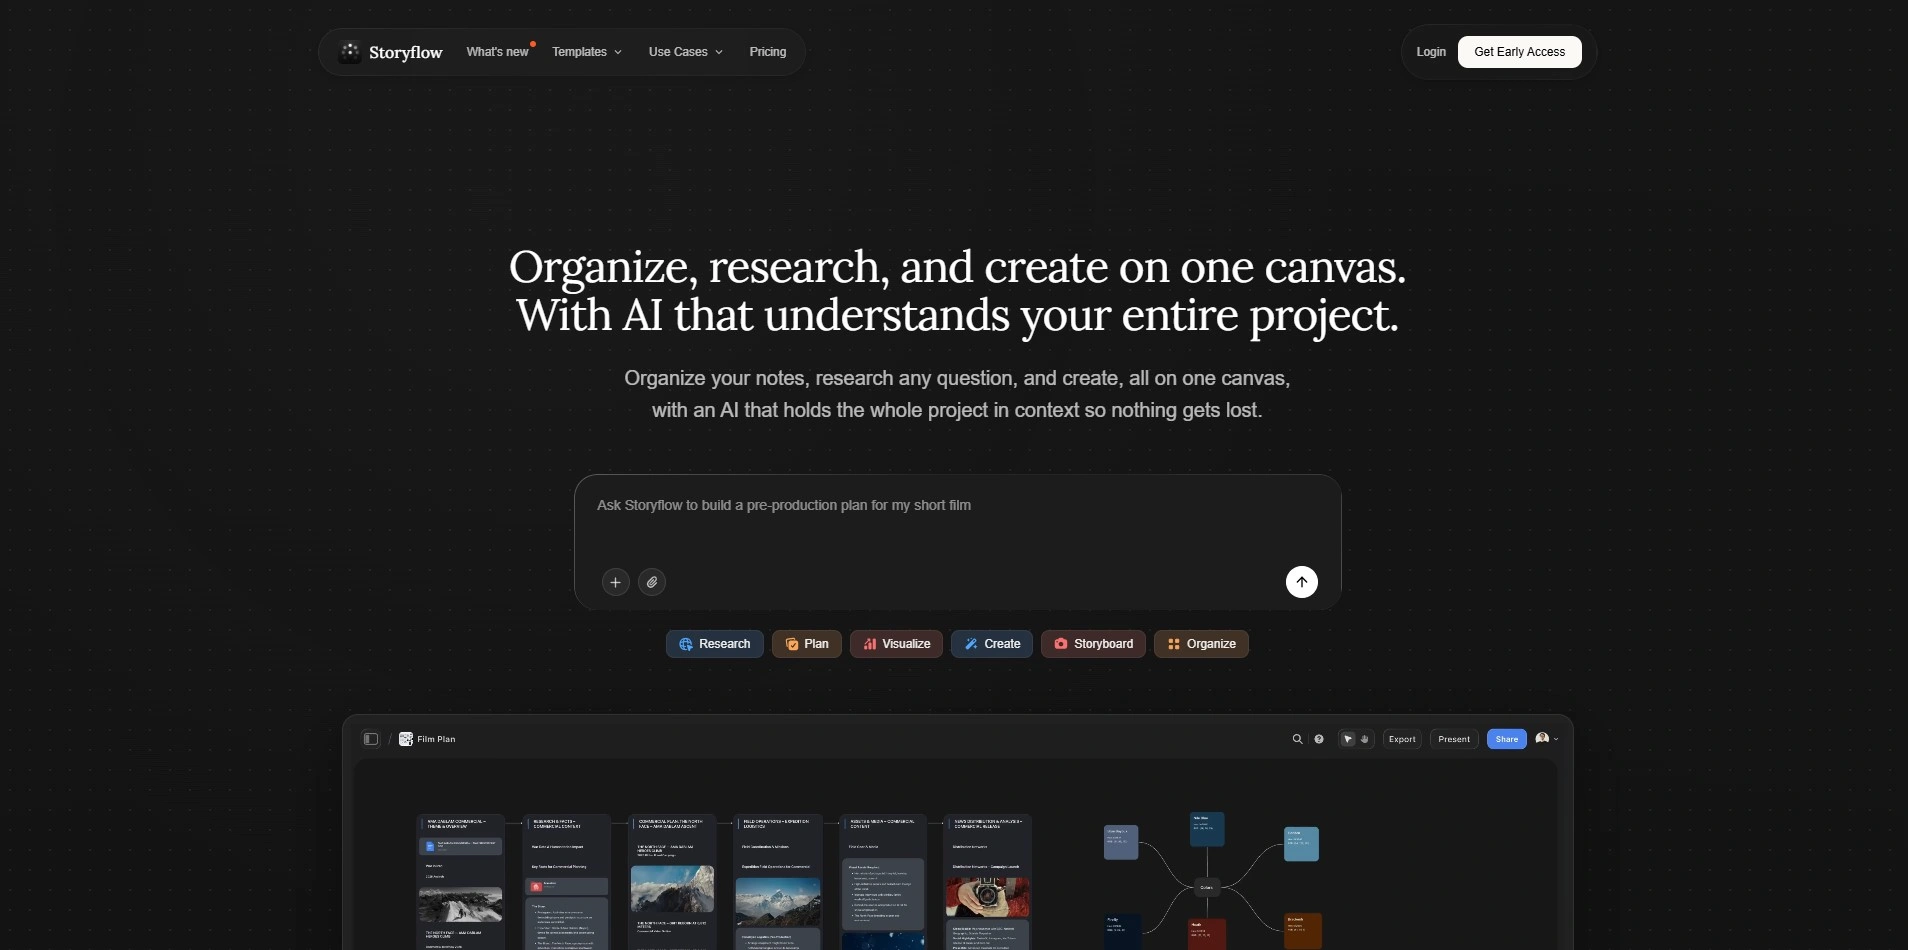This screenshot has width=1908, height=950.
Task: Submit prompt with the up-arrow send button
Action: coord(1301,582)
